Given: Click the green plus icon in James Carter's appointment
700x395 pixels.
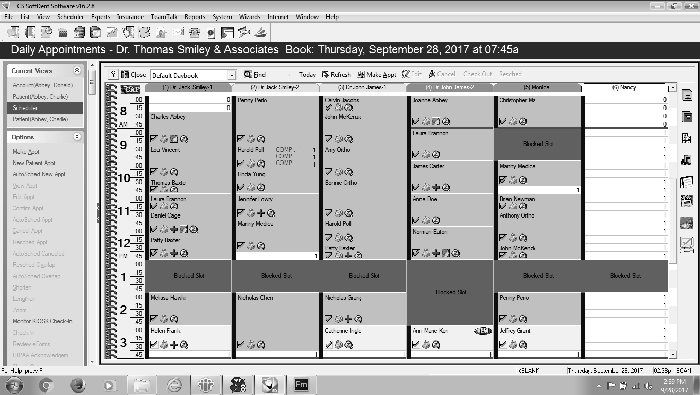Looking at the screenshot, I should [436, 187].
